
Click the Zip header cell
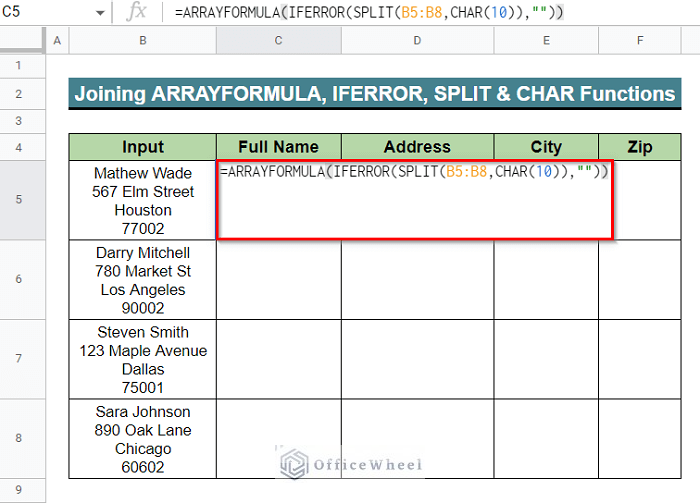coord(640,147)
